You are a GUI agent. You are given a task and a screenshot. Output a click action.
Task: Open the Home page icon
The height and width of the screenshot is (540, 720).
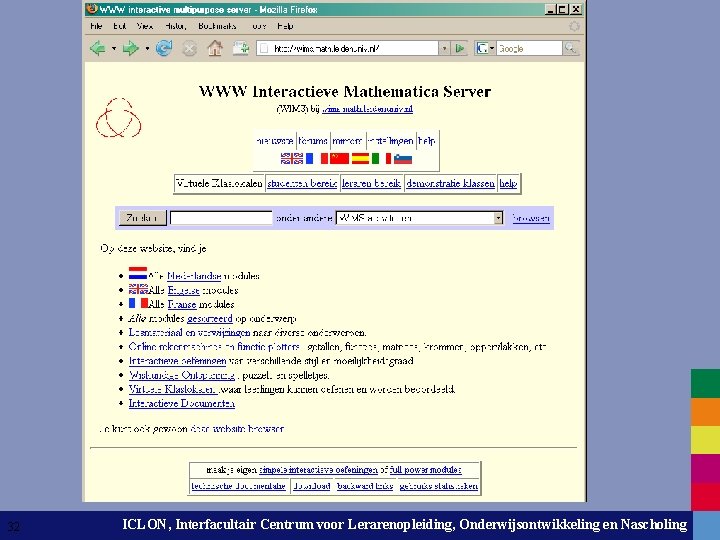click(x=214, y=48)
